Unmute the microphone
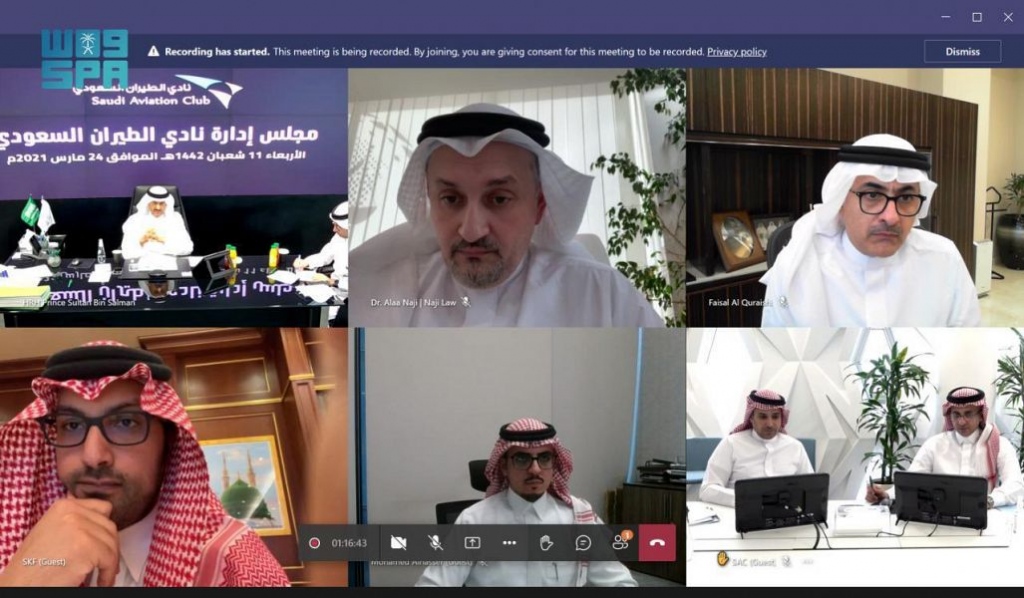The image size is (1024, 598). point(435,543)
